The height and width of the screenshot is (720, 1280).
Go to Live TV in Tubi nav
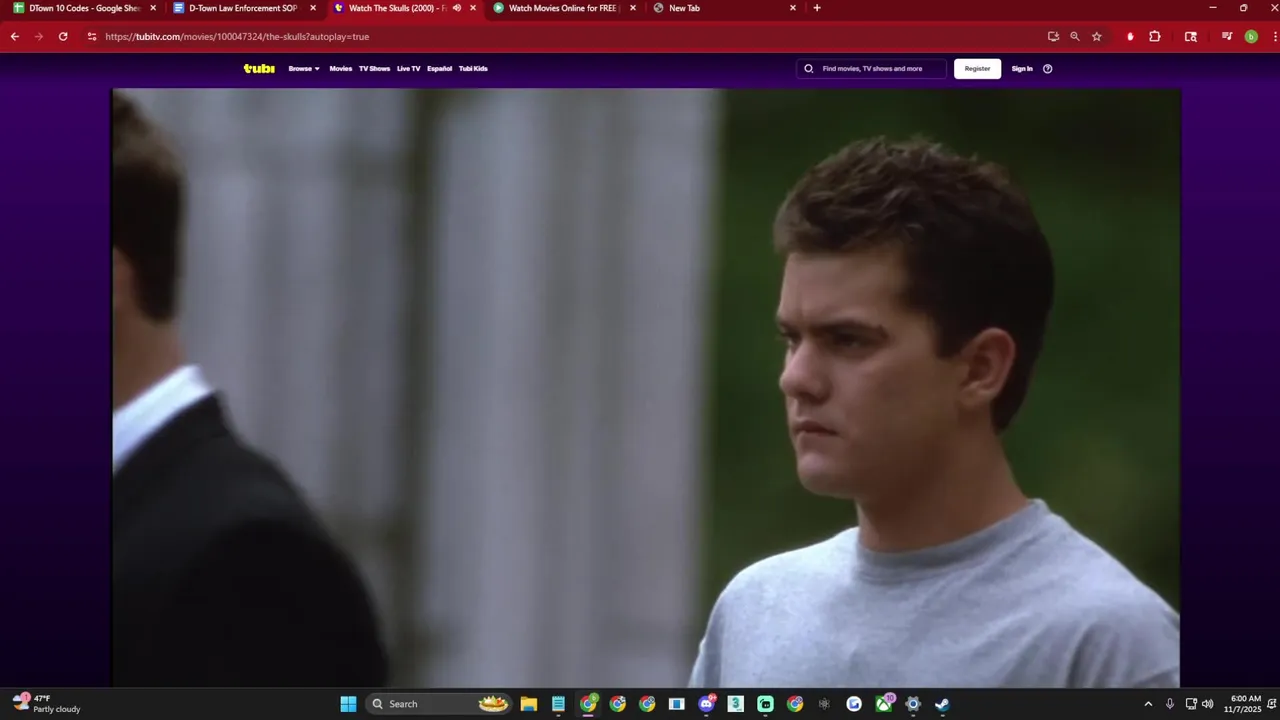(x=408, y=69)
